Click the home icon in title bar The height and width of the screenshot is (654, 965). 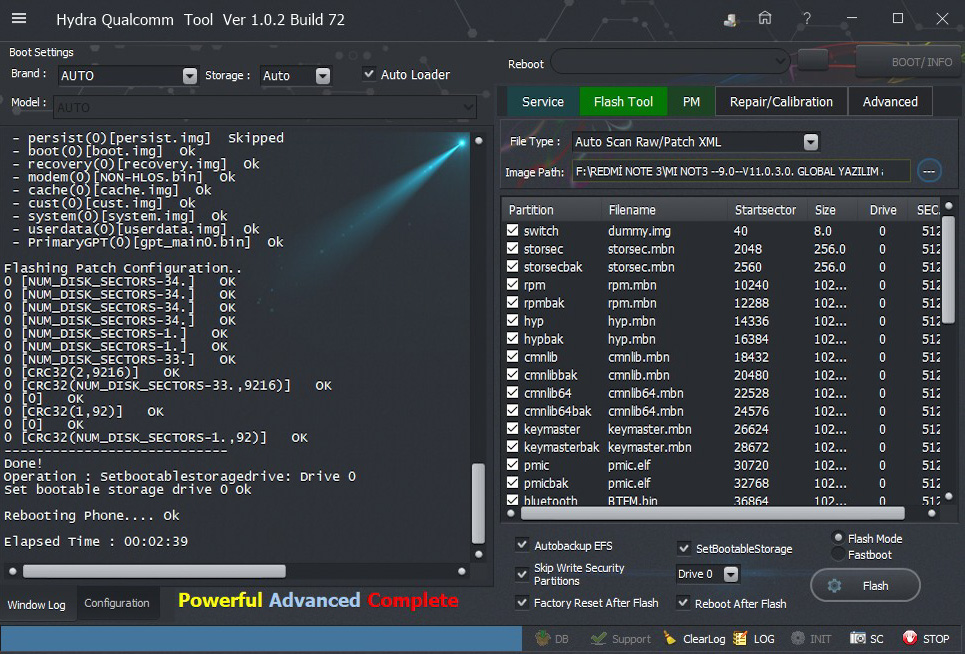(x=765, y=19)
